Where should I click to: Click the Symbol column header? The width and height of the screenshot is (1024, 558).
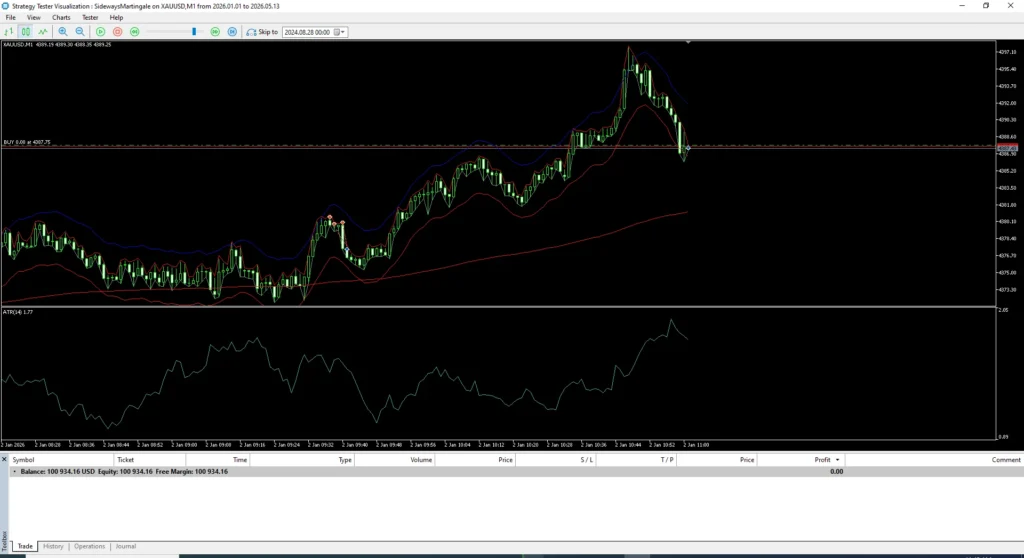(x=61, y=460)
